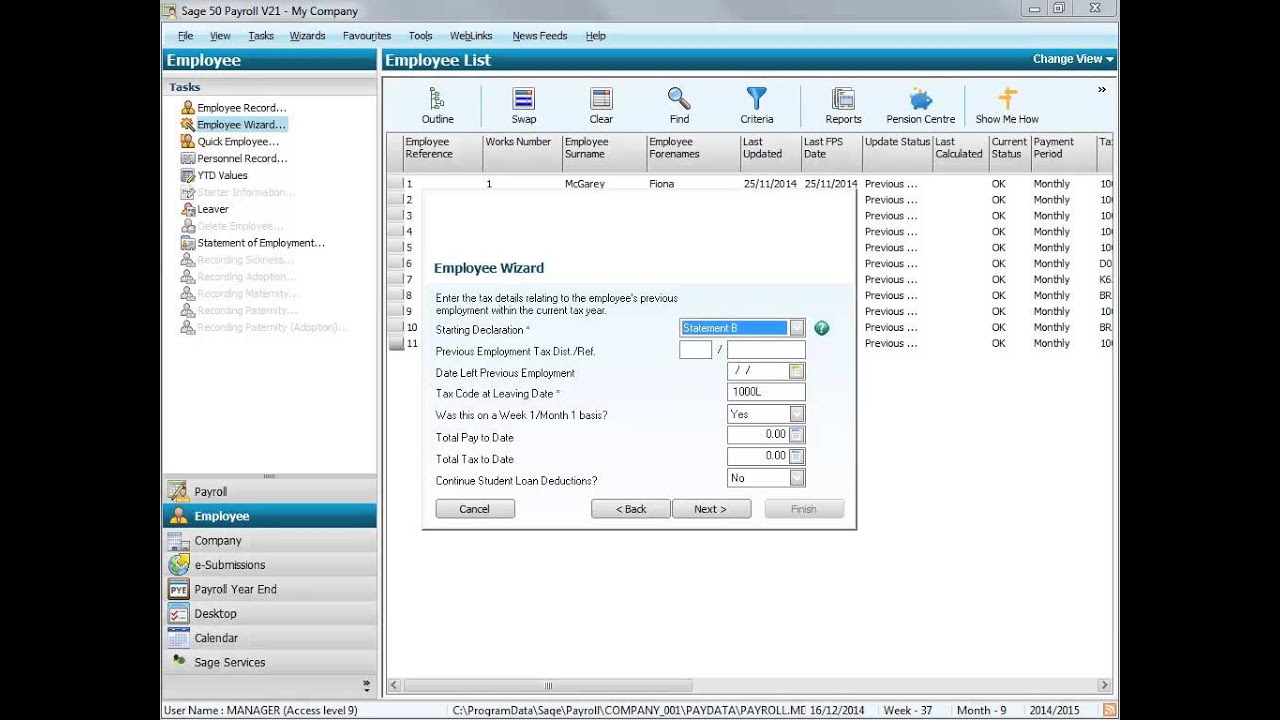Open Total Pay to Date calculator
This screenshot has width=1280, height=720.
click(x=796, y=435)
